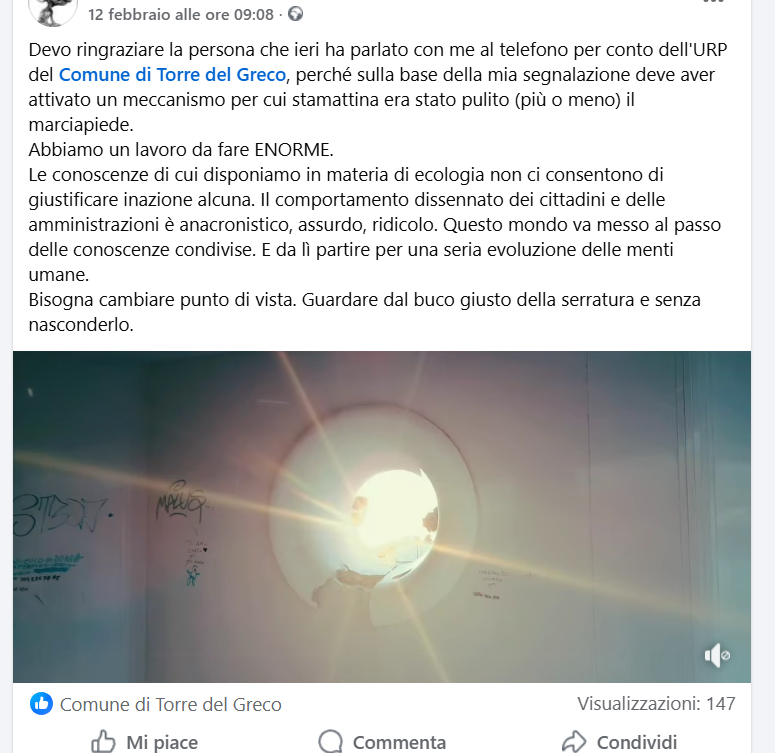This screenshot has height=753, width=775.
Task: Open the author's profile picture avatar
Action: [x=53, y=11]
